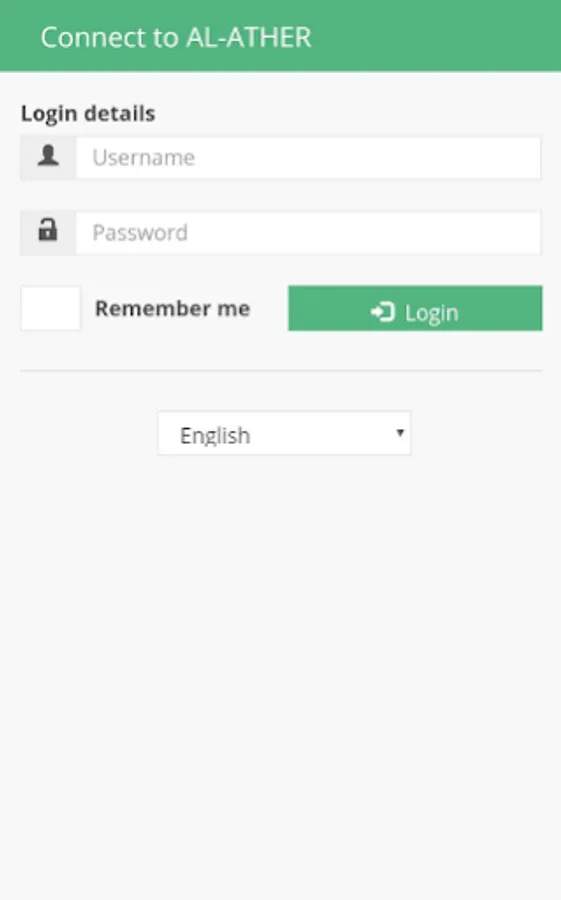Click the 'Remember me' label text
Image resolution: width=561 pixels, height=900 pixels.
point(172,308)
